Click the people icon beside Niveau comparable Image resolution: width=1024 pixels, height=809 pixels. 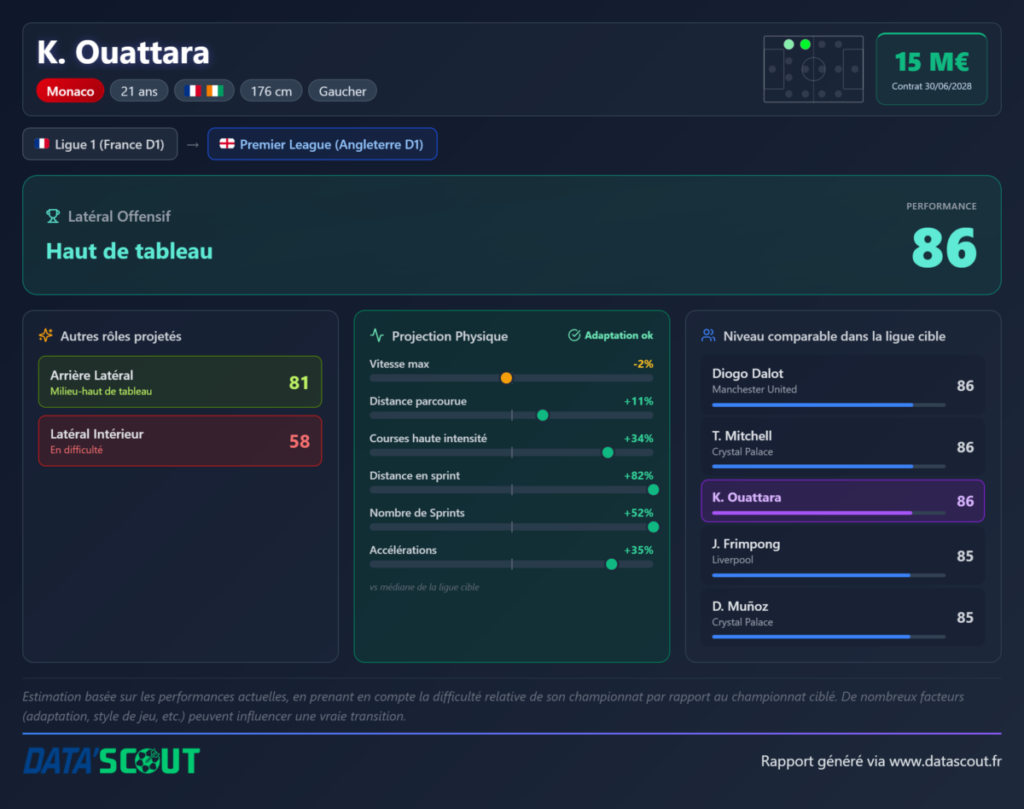point(708,336)
